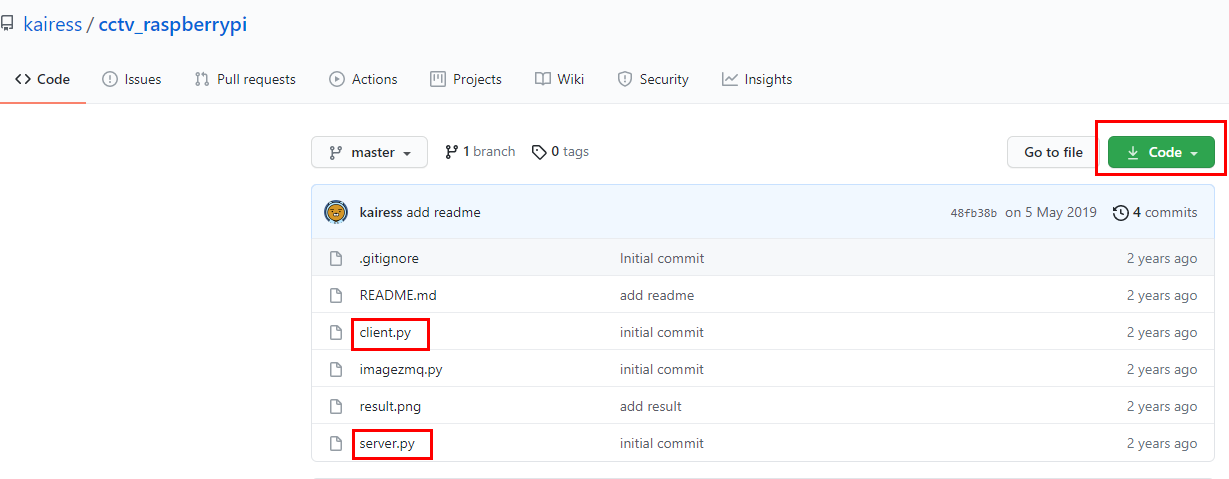
Task: Click the kairess avatar image
Action: tap(336, 212)
